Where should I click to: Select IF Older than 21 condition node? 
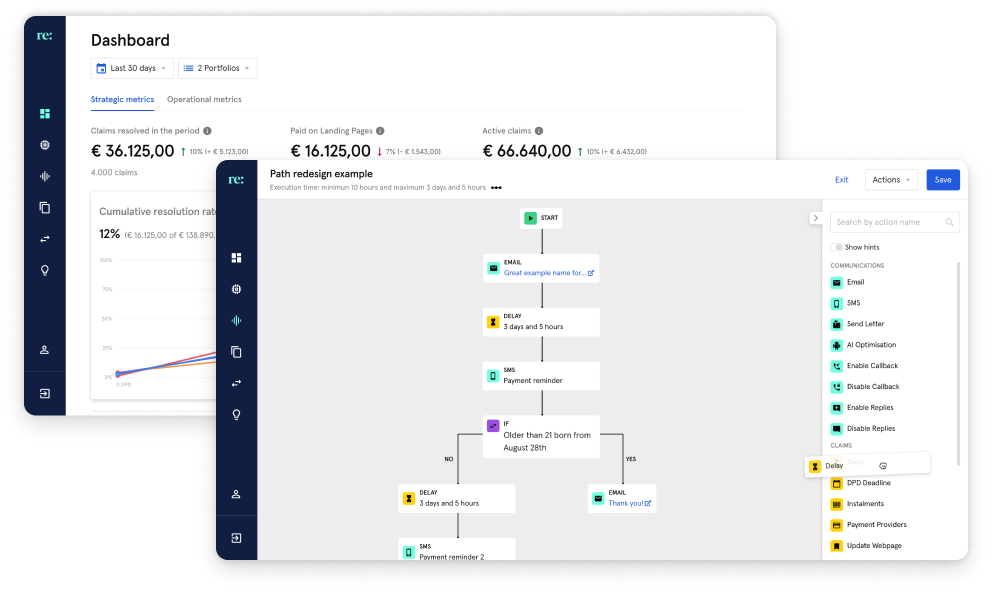541,436
